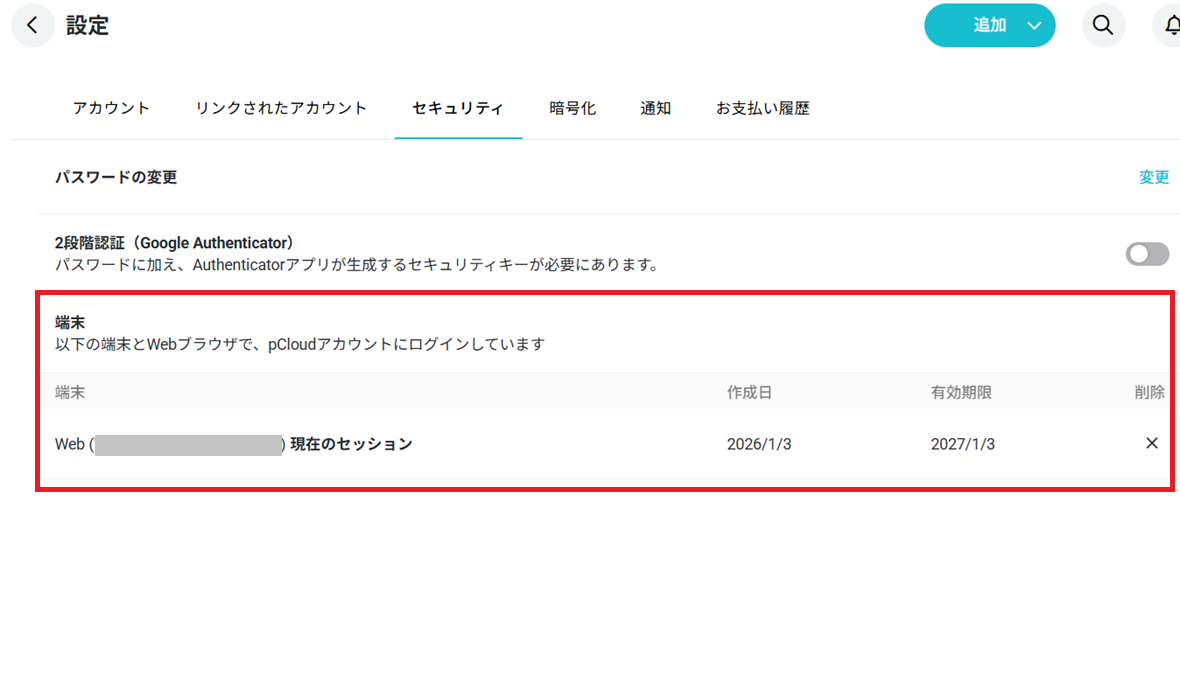Click the 作成日 column header
This screenshot has height=683, width=1180.
click(x=749, y=392)
